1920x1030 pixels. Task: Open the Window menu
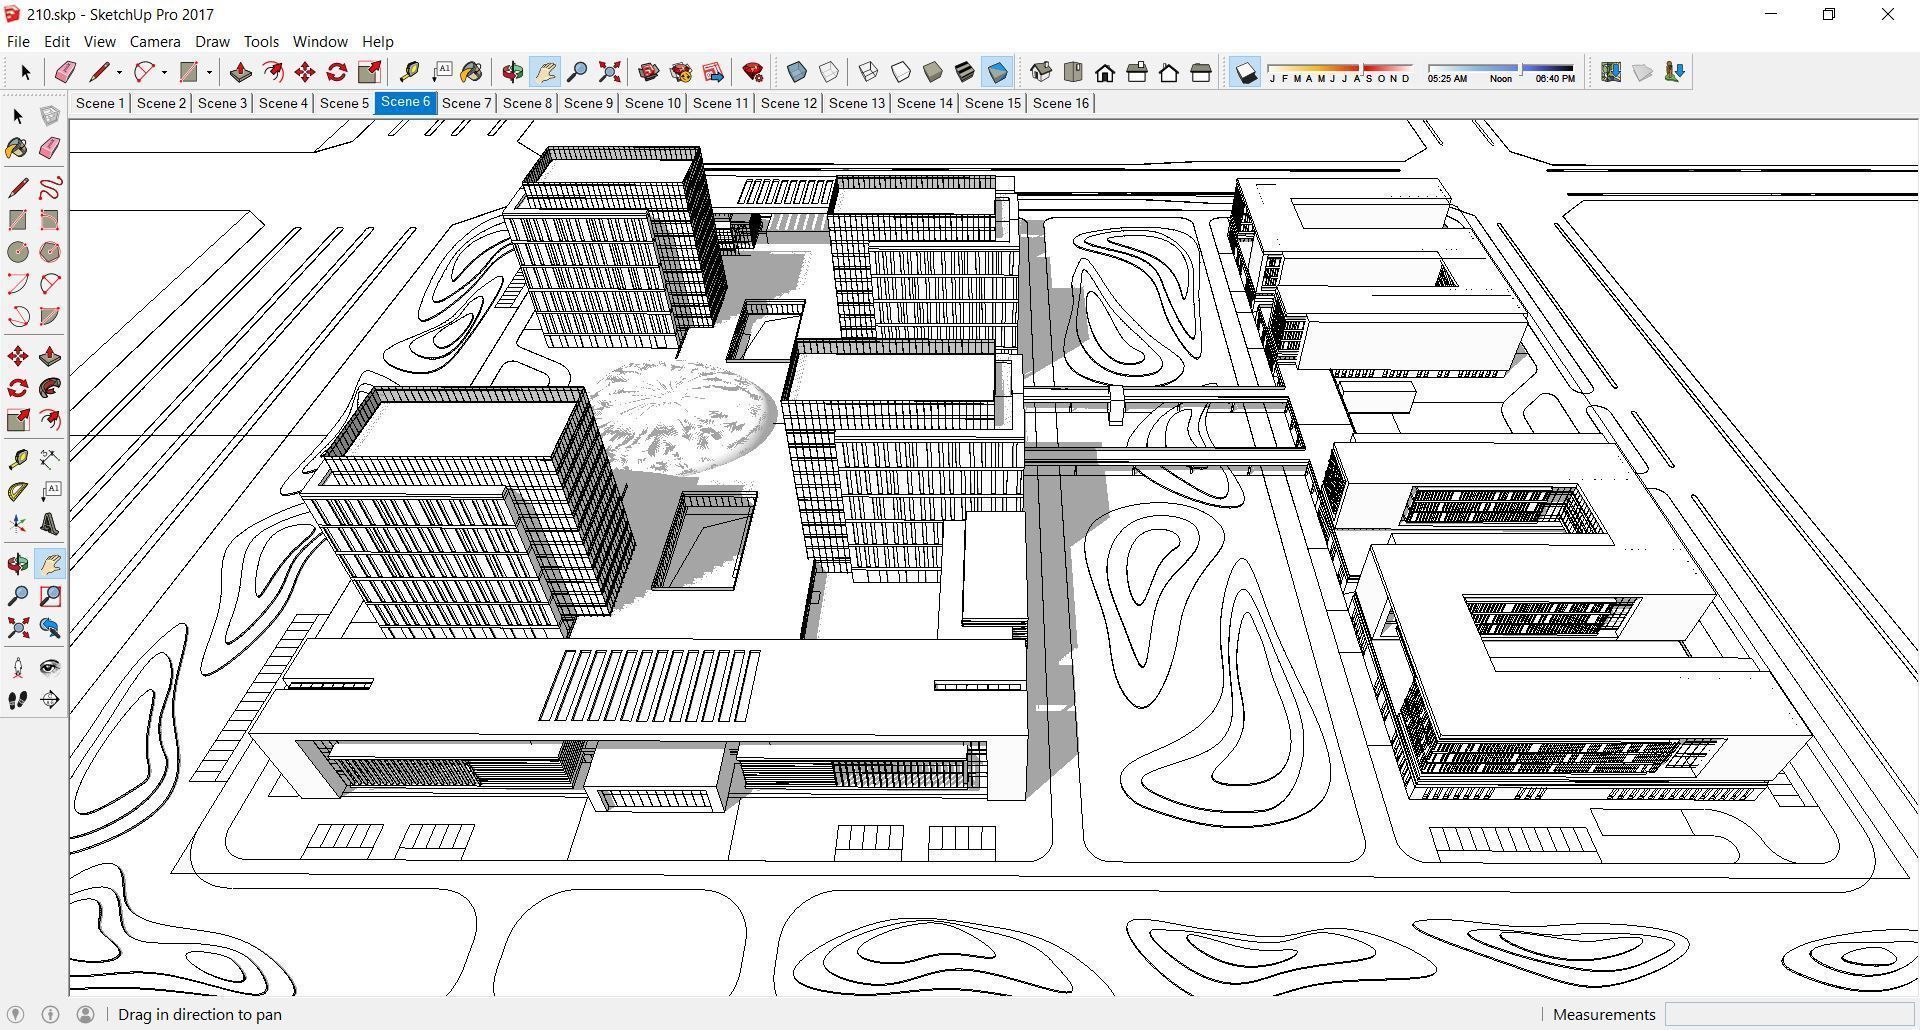pyautogui.click(x=320, y=41)
